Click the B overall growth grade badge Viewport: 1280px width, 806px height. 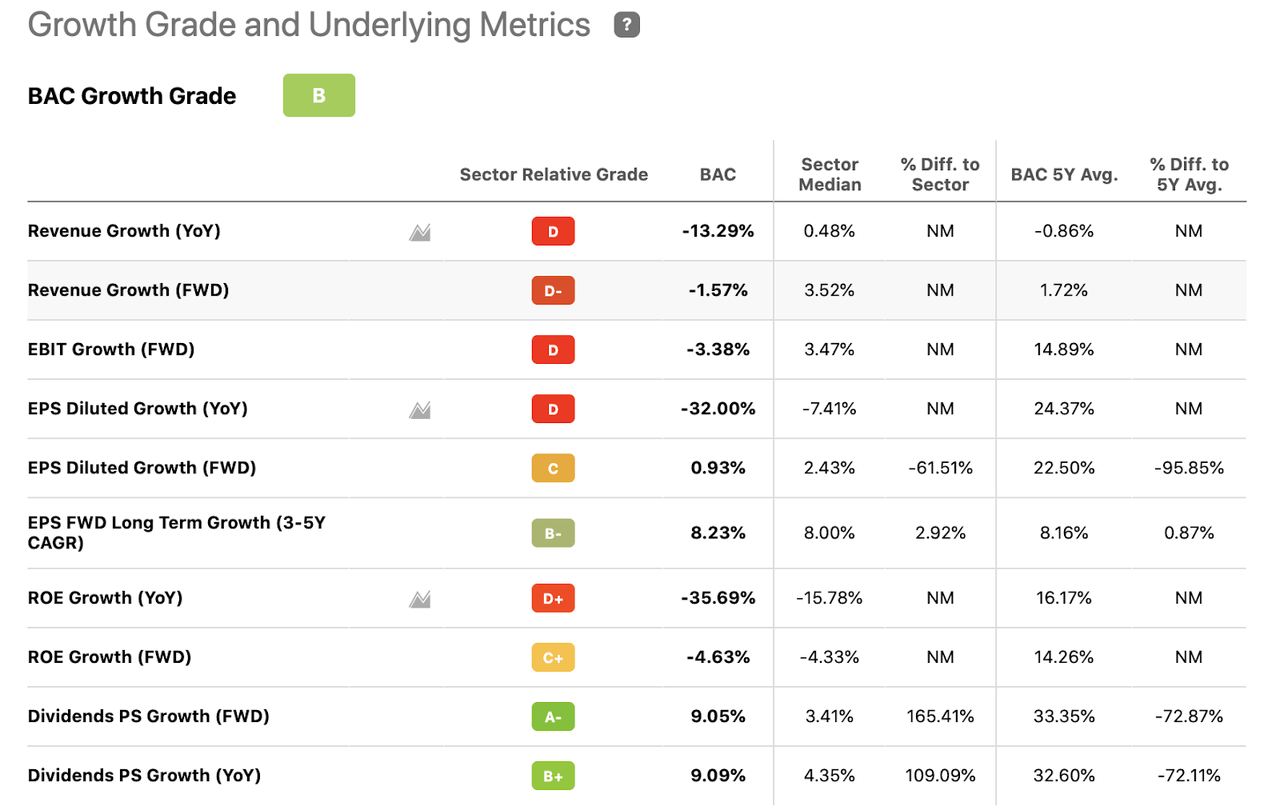[x=319, y=96]
